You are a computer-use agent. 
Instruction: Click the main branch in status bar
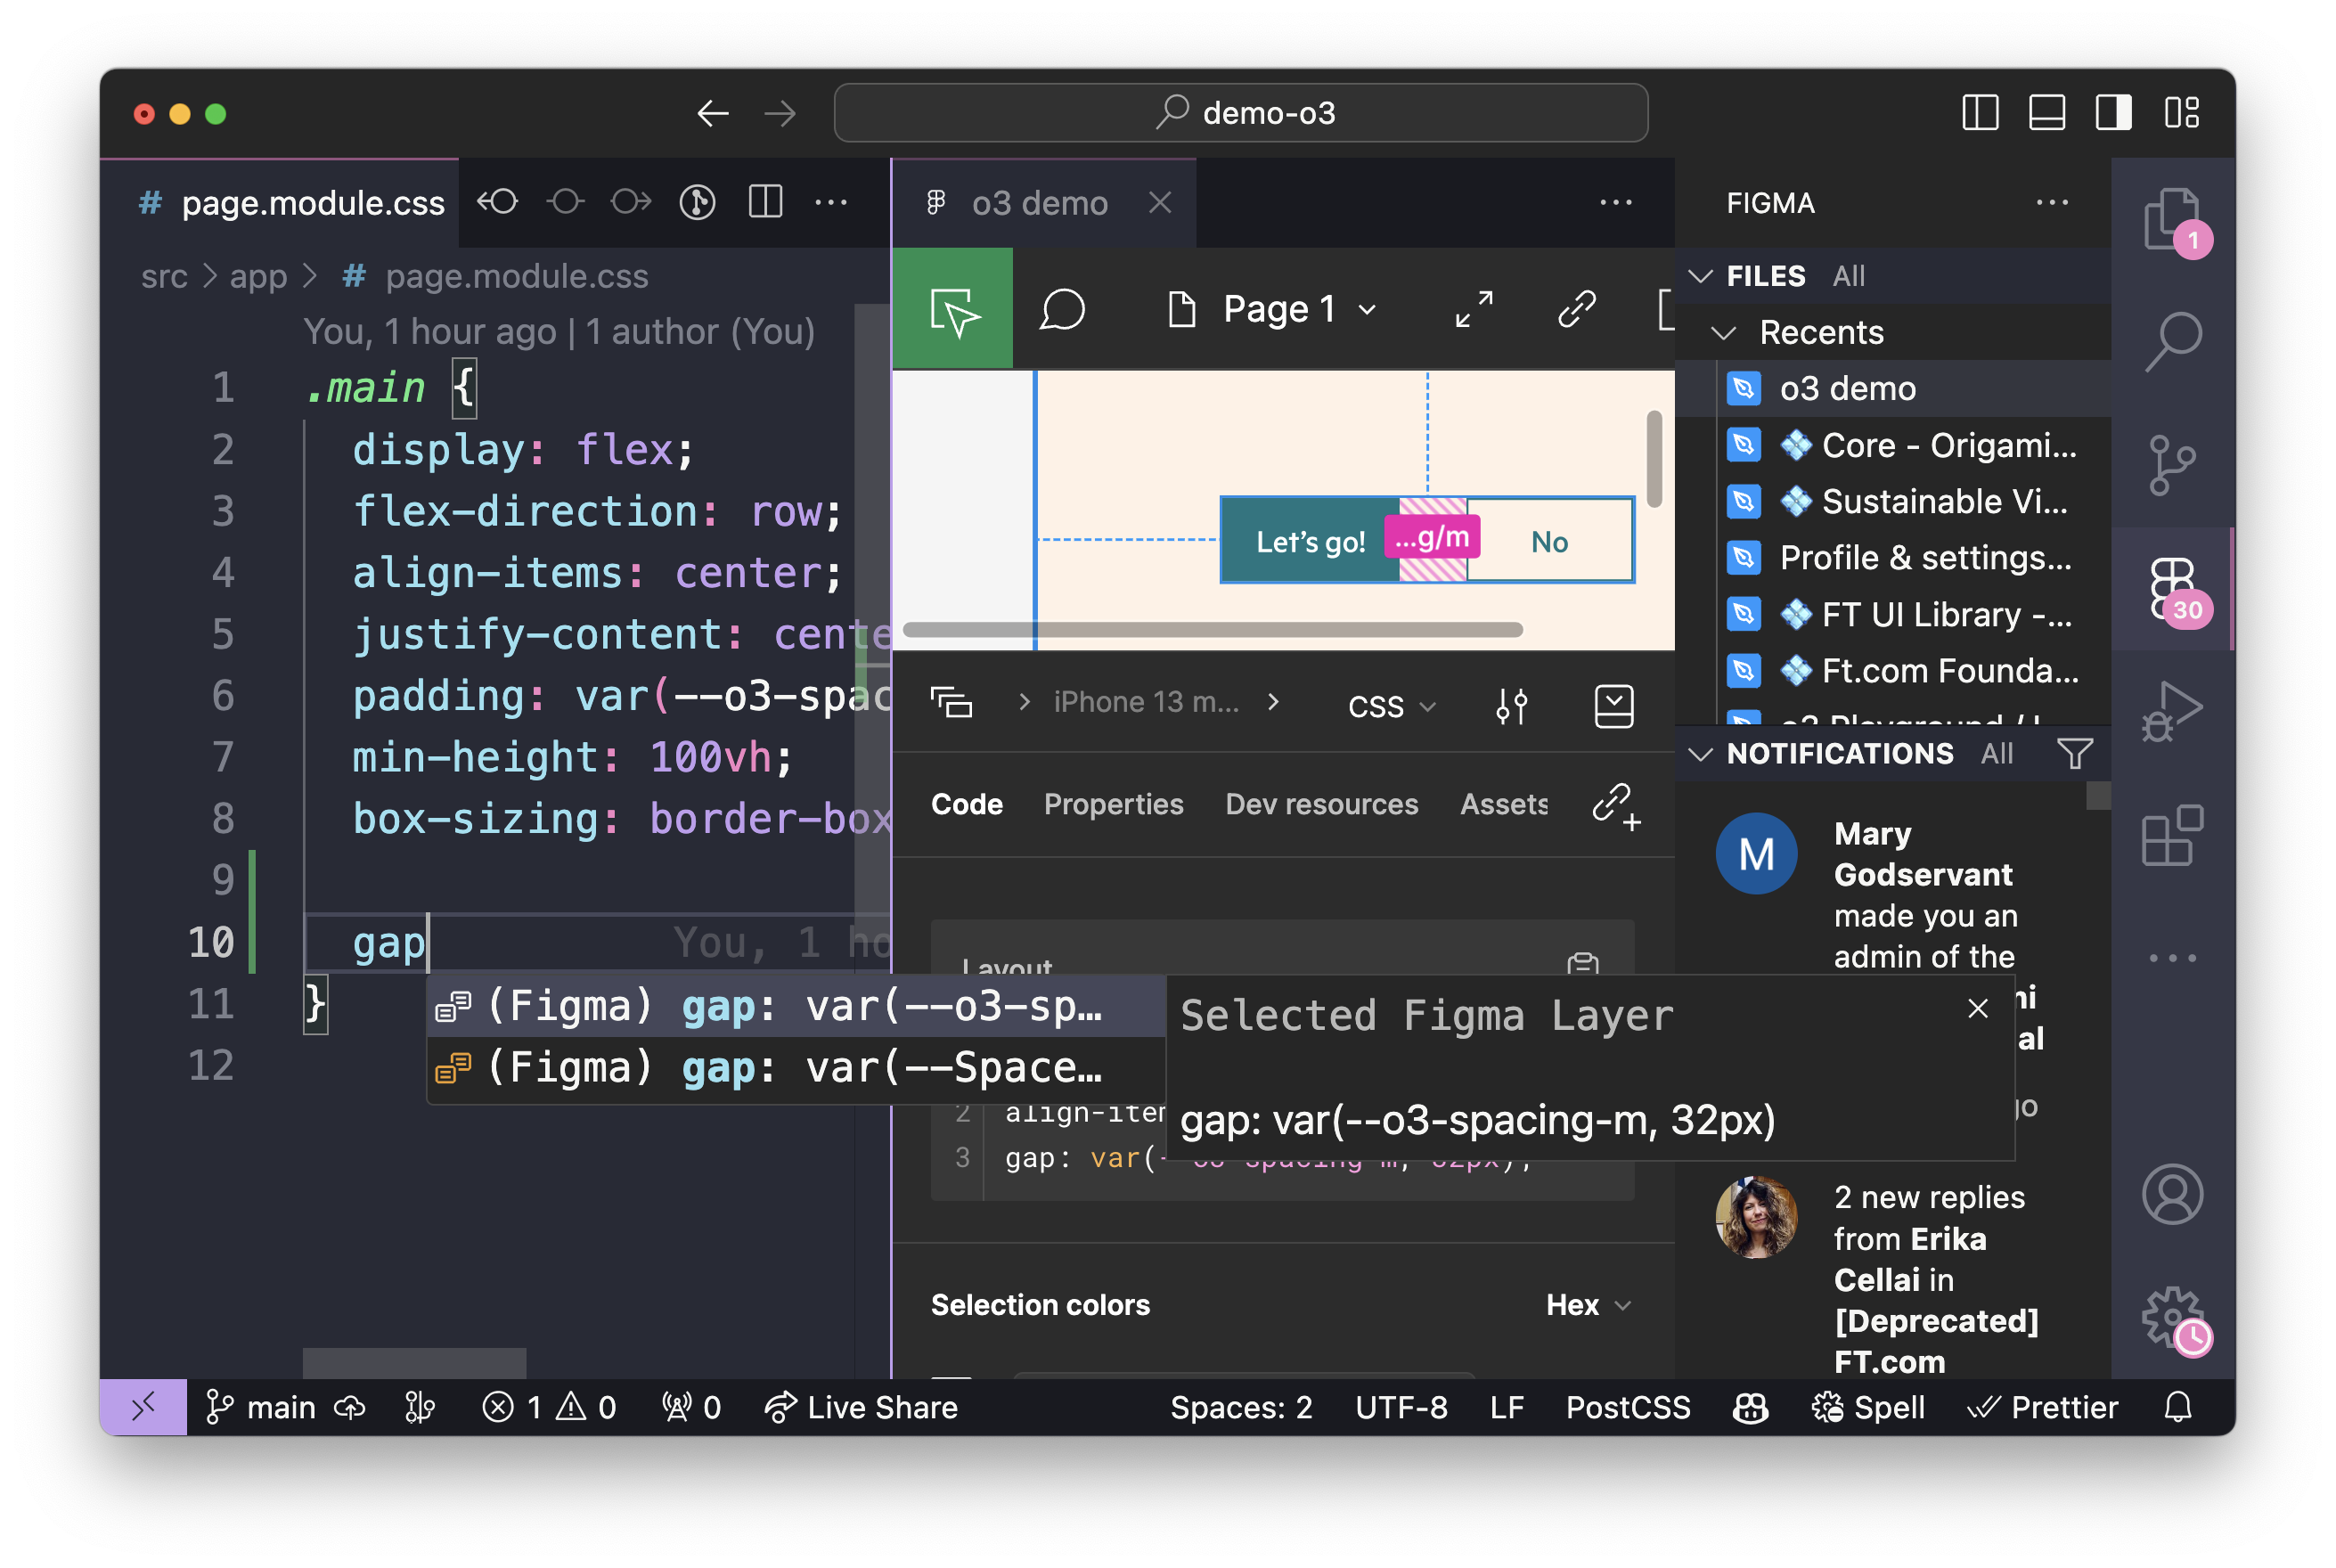pos(262,1407)
